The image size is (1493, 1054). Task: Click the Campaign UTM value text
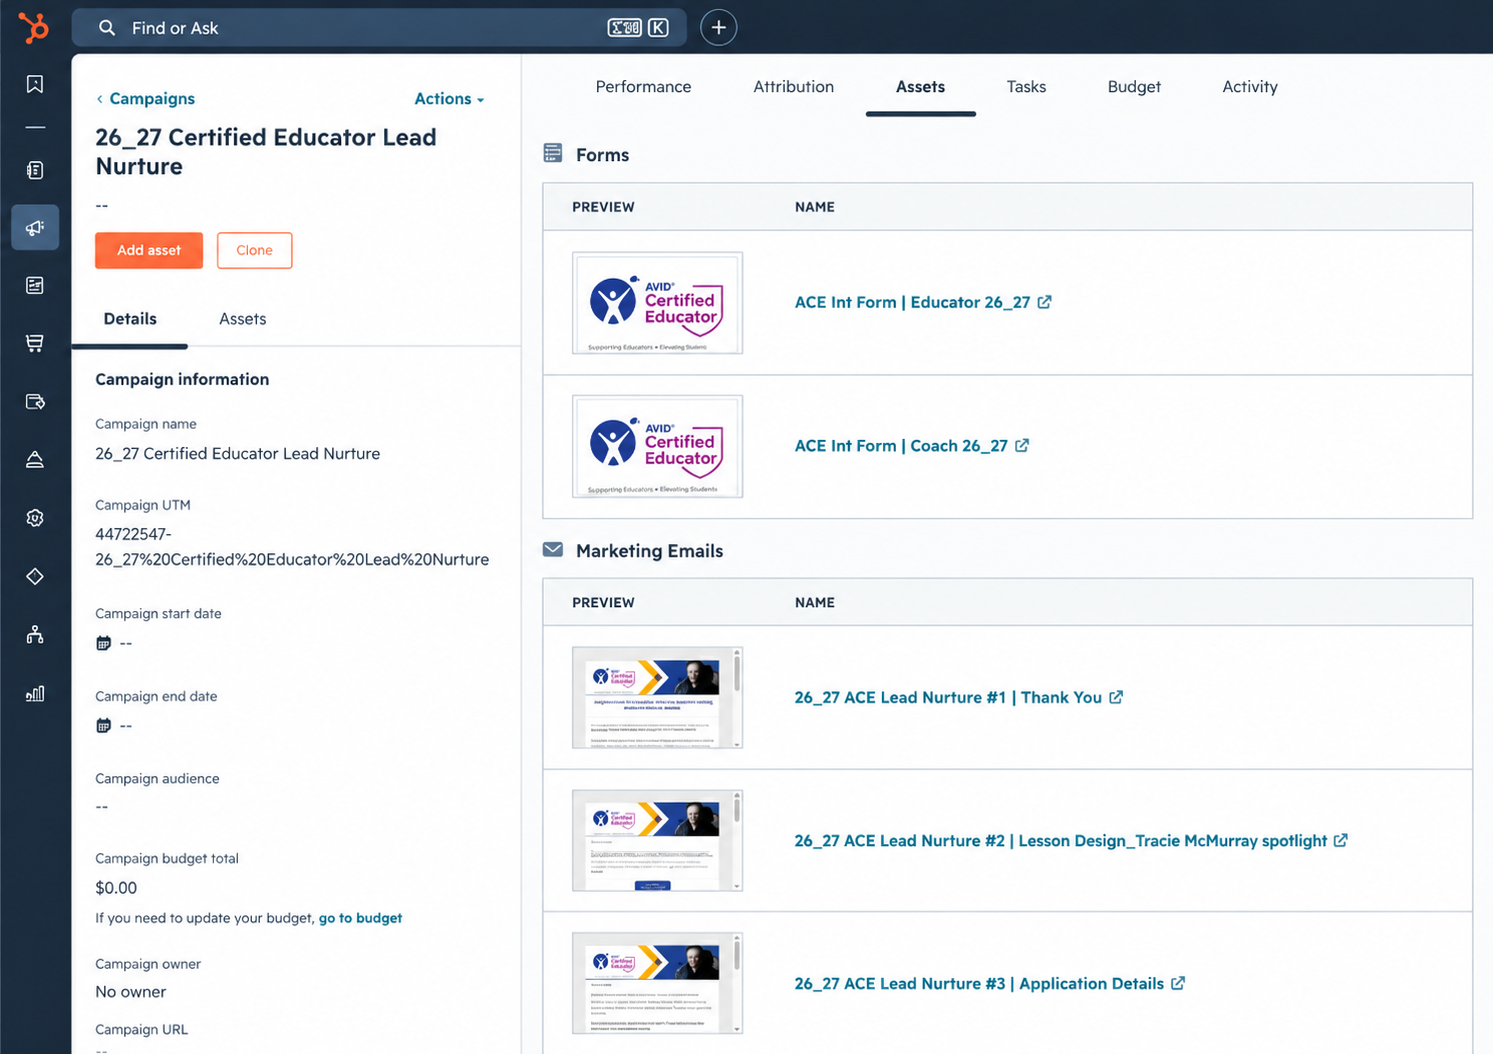coord(292,547)
